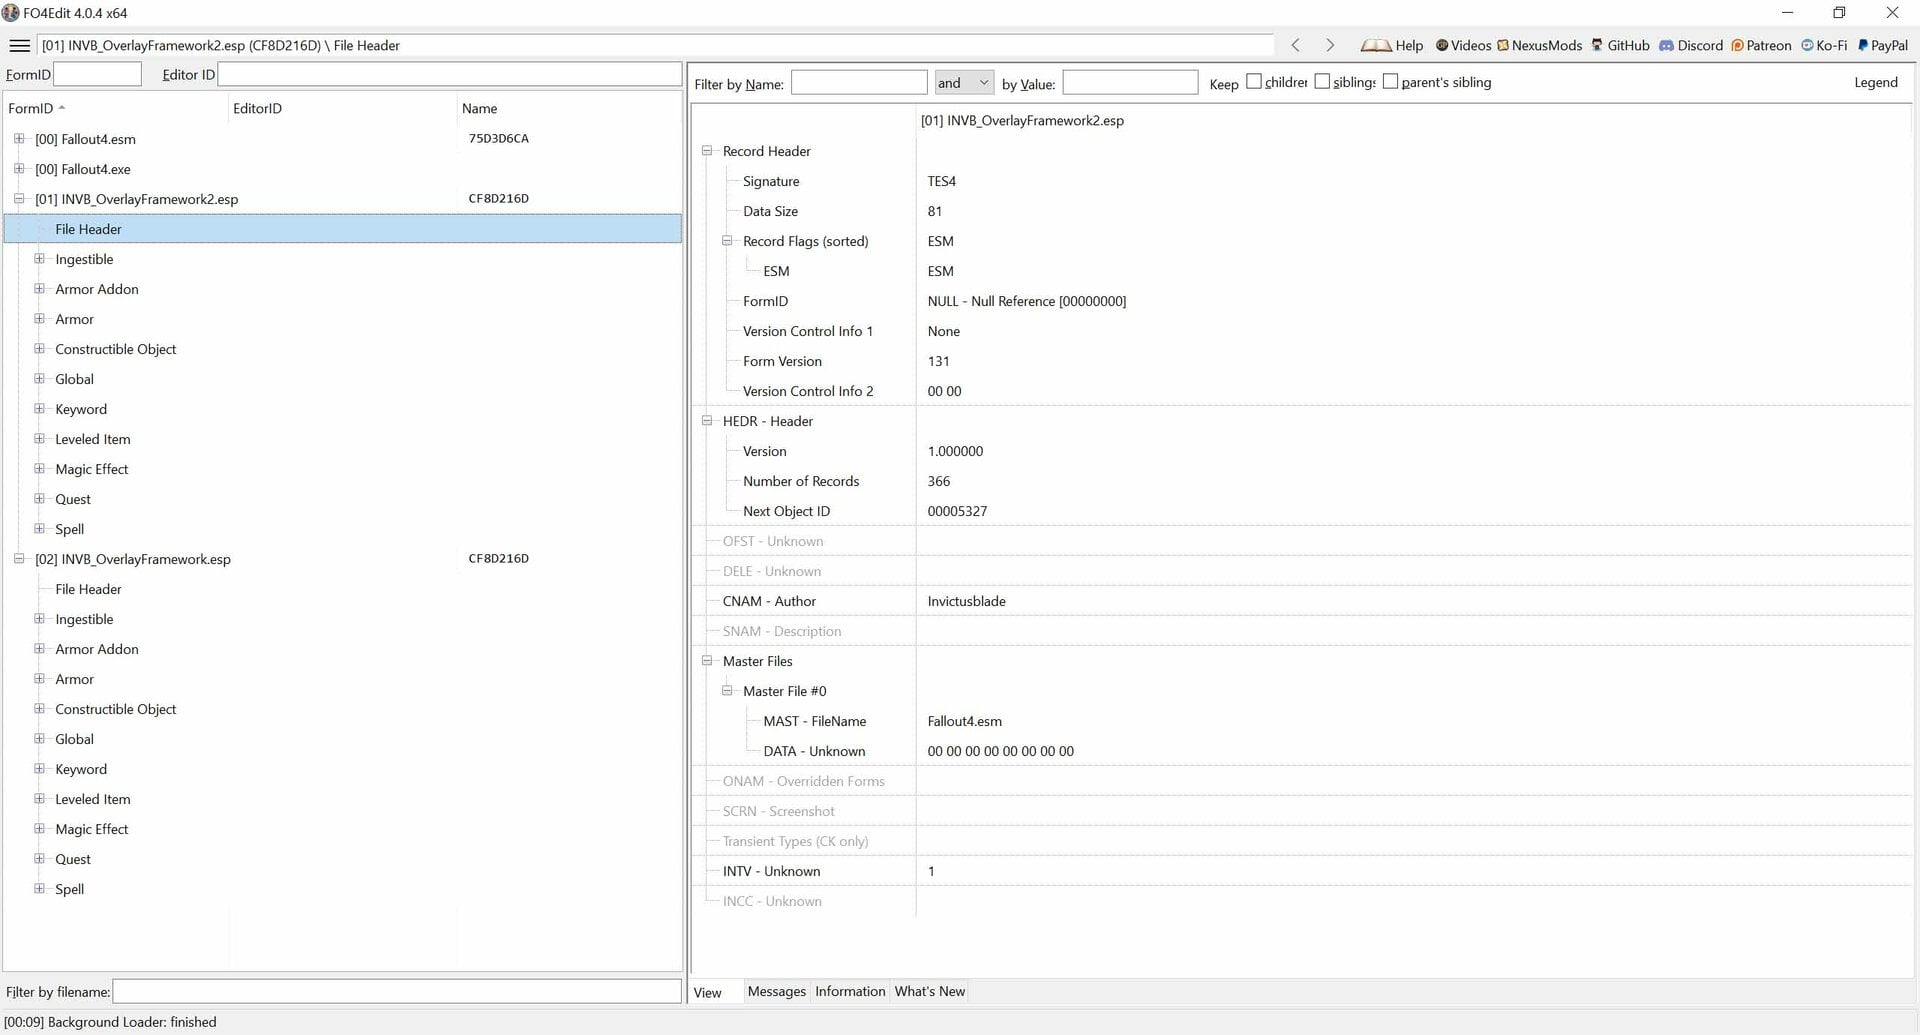The width and height of the screenshot is (1920, 1035).
Task: Switch to the View tab
Action: coord(708,992)
